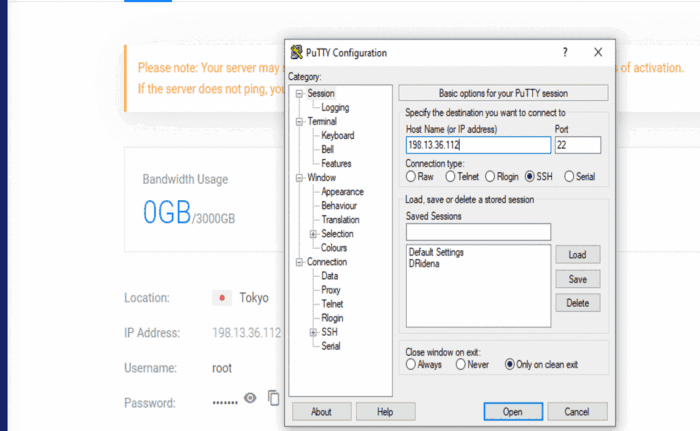The width and height of the screenshot is (700, 431).
Task: Open the SSH category in tree
Action: tap(329, 332)
